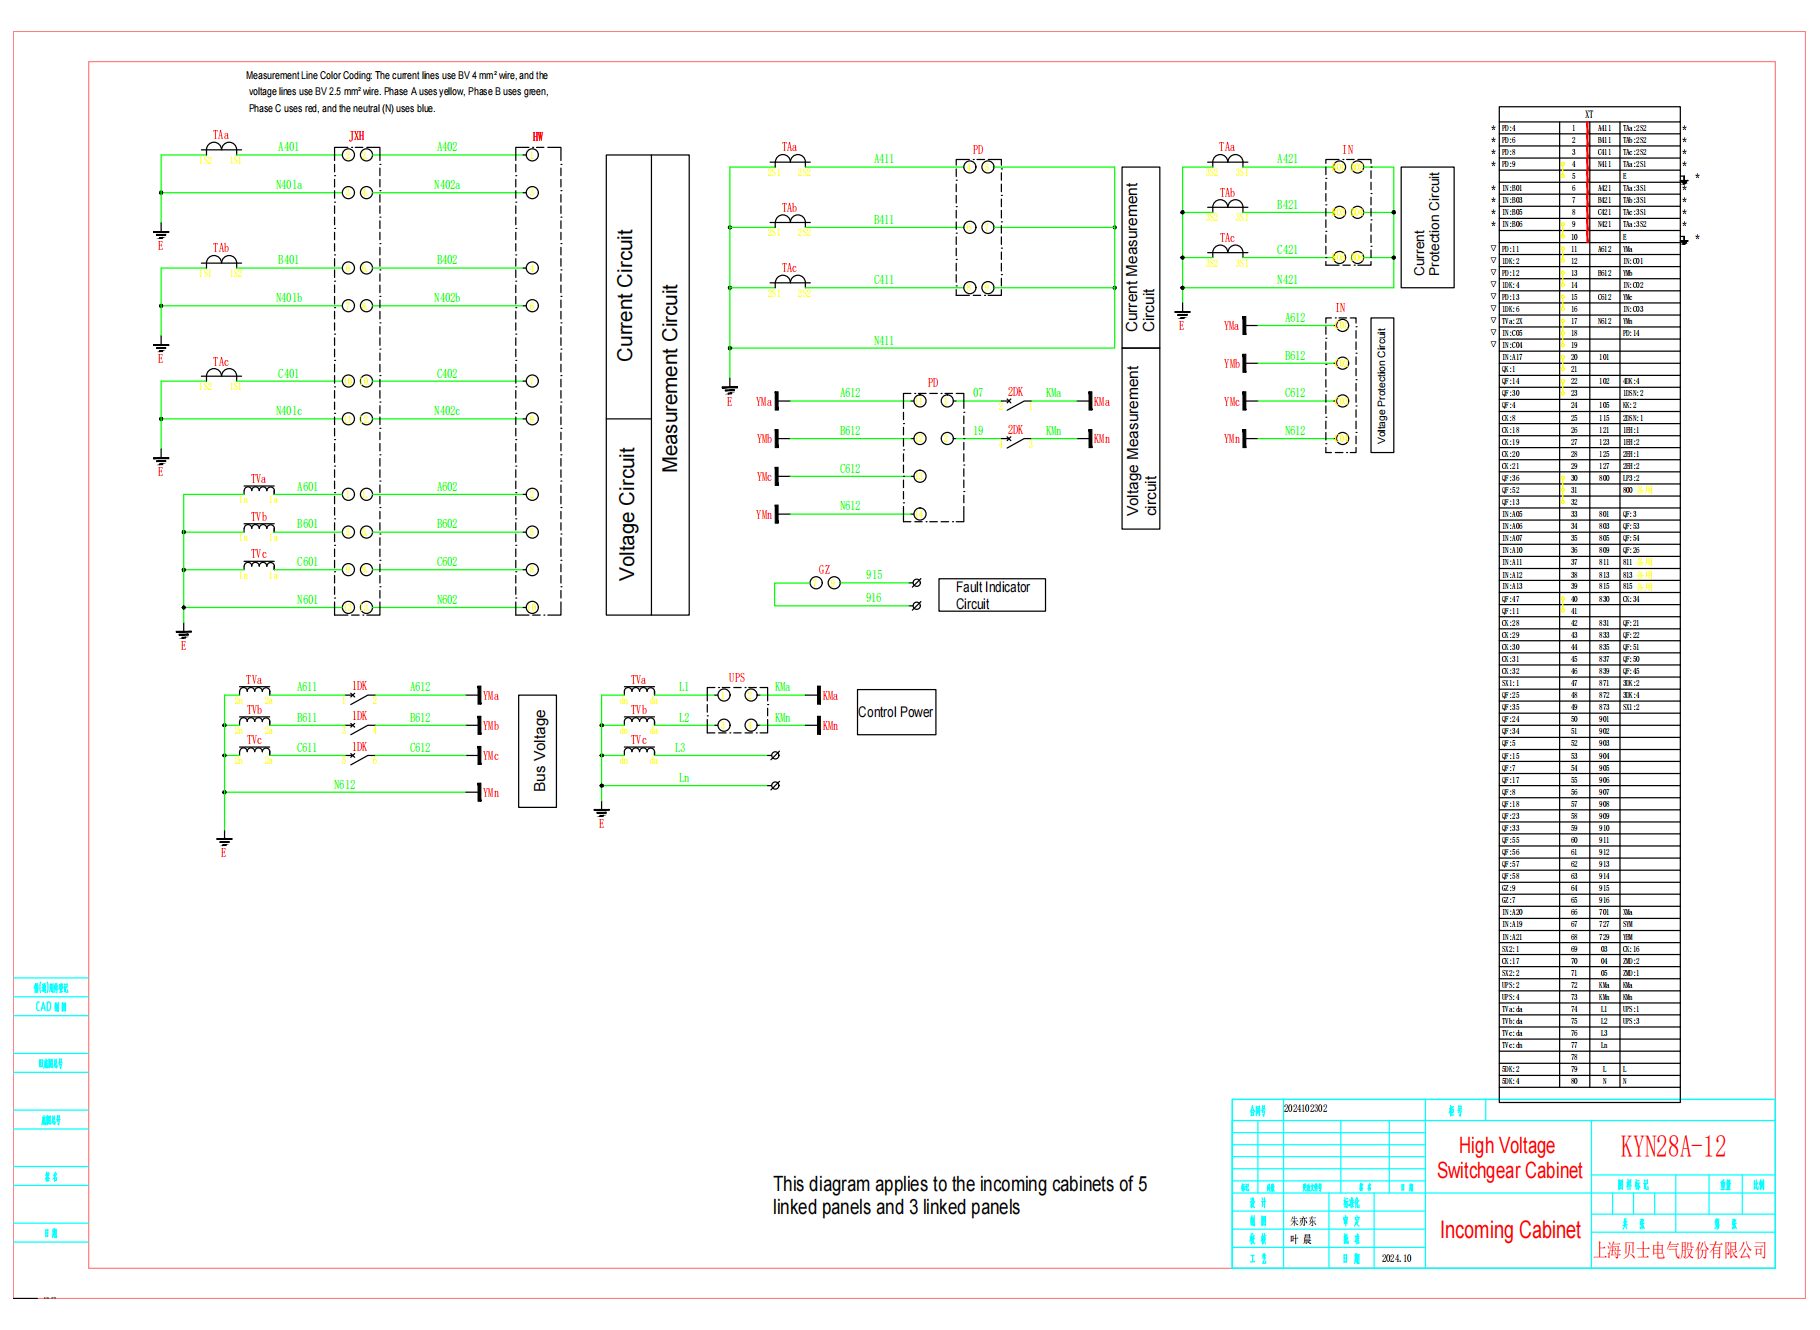Select the Current Protection Circuit label
This screenshot has height=1330, width=1820.
pos(1426,227)
